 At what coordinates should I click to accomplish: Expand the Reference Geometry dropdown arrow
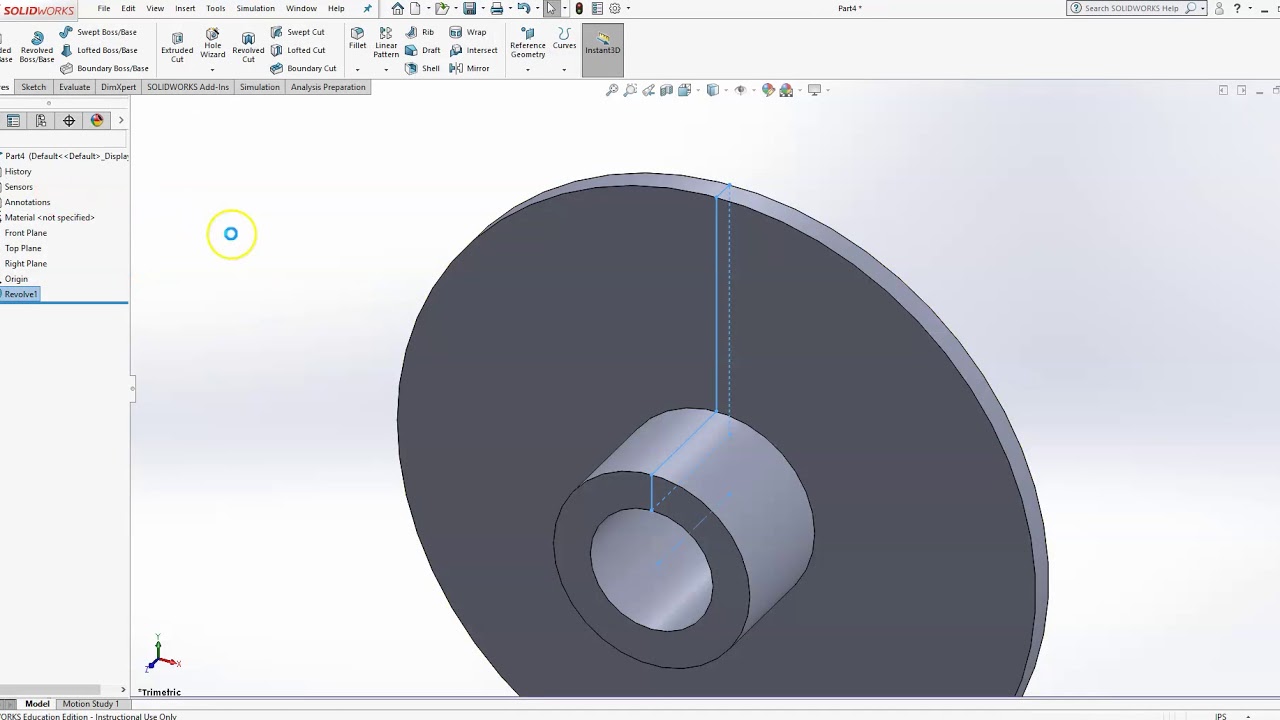[527, 69]
